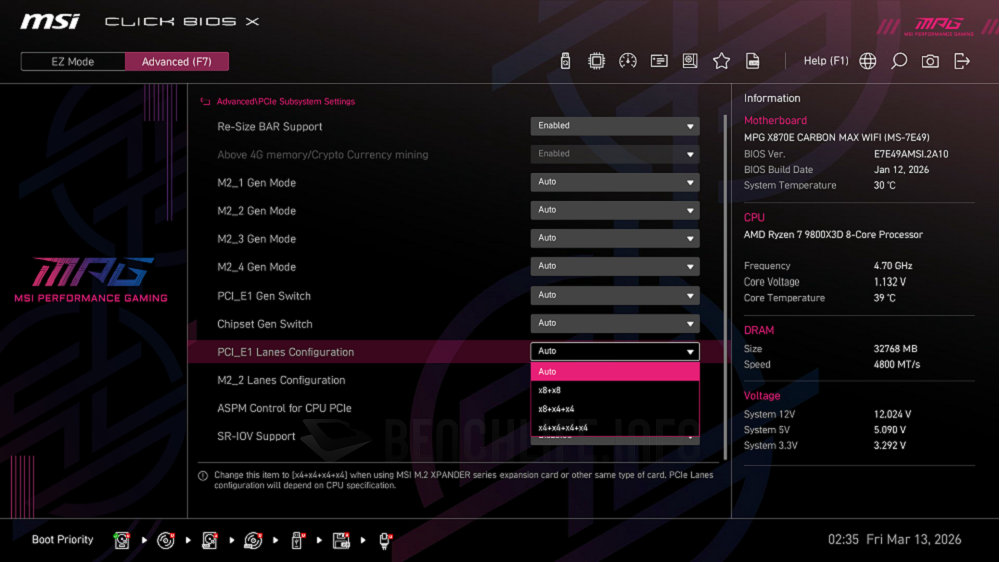Click the Help (F1) button
Viewport: 1000px width, 562px height.
825,61
